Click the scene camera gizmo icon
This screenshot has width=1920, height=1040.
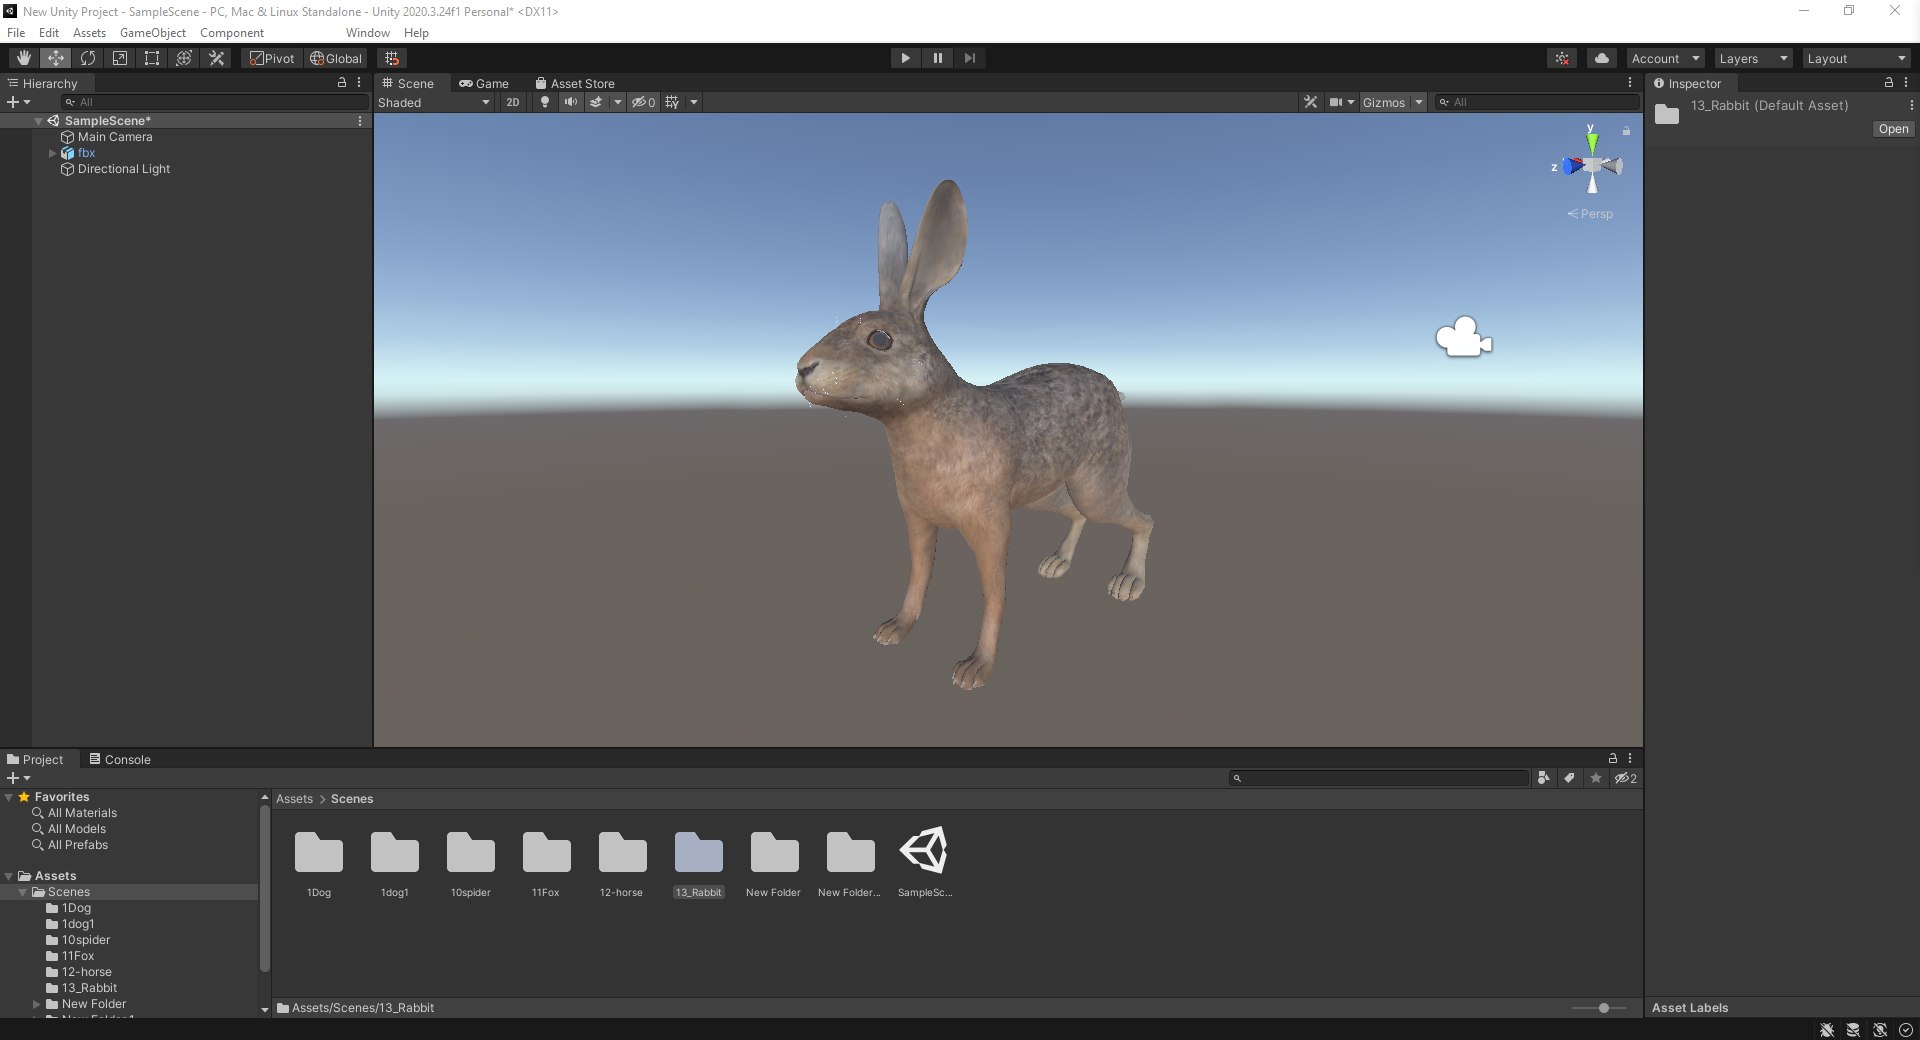point(1464,337)
